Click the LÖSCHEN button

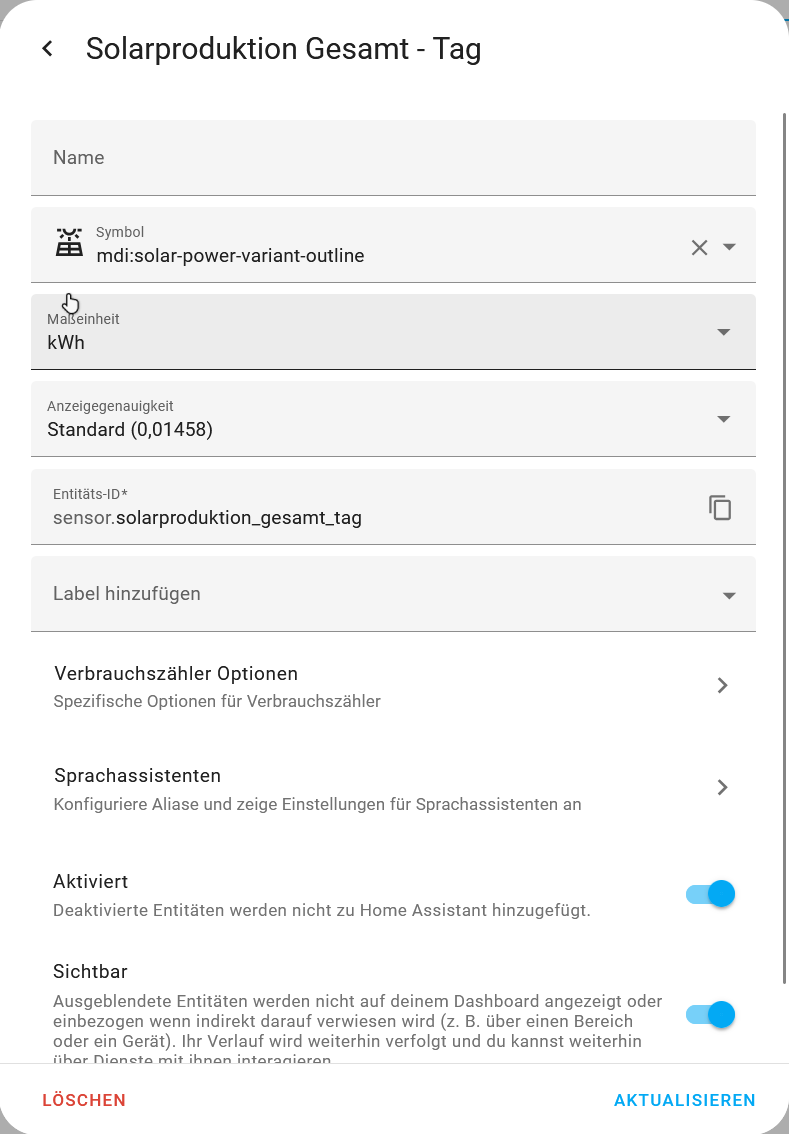84,1100
